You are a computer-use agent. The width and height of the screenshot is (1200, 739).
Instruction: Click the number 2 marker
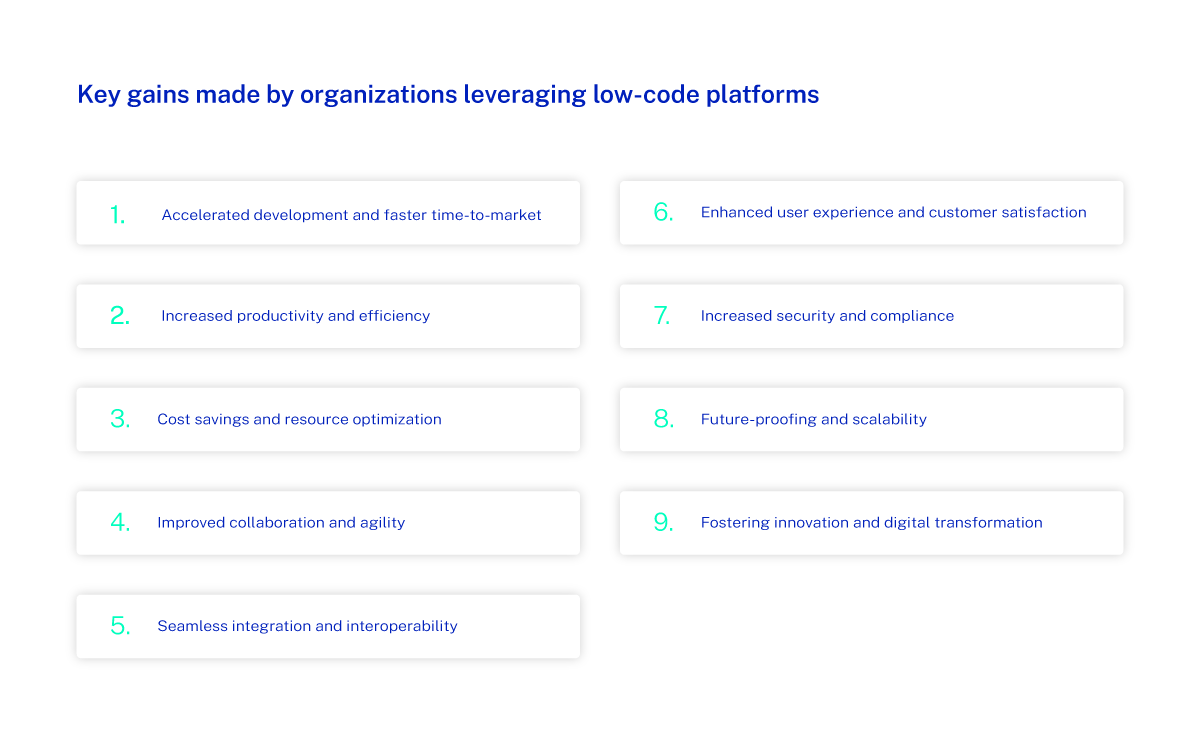point(119,316)
